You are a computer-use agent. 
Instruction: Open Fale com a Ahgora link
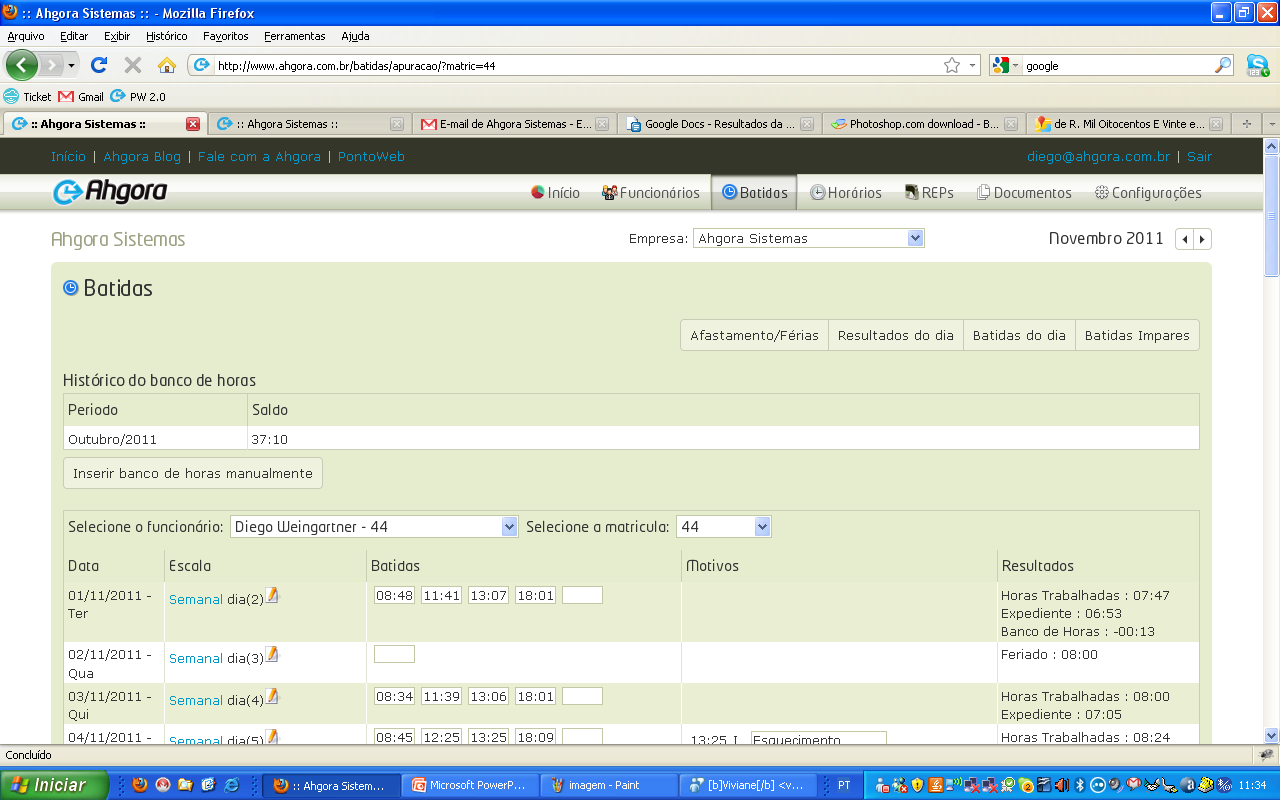(259, 157)
